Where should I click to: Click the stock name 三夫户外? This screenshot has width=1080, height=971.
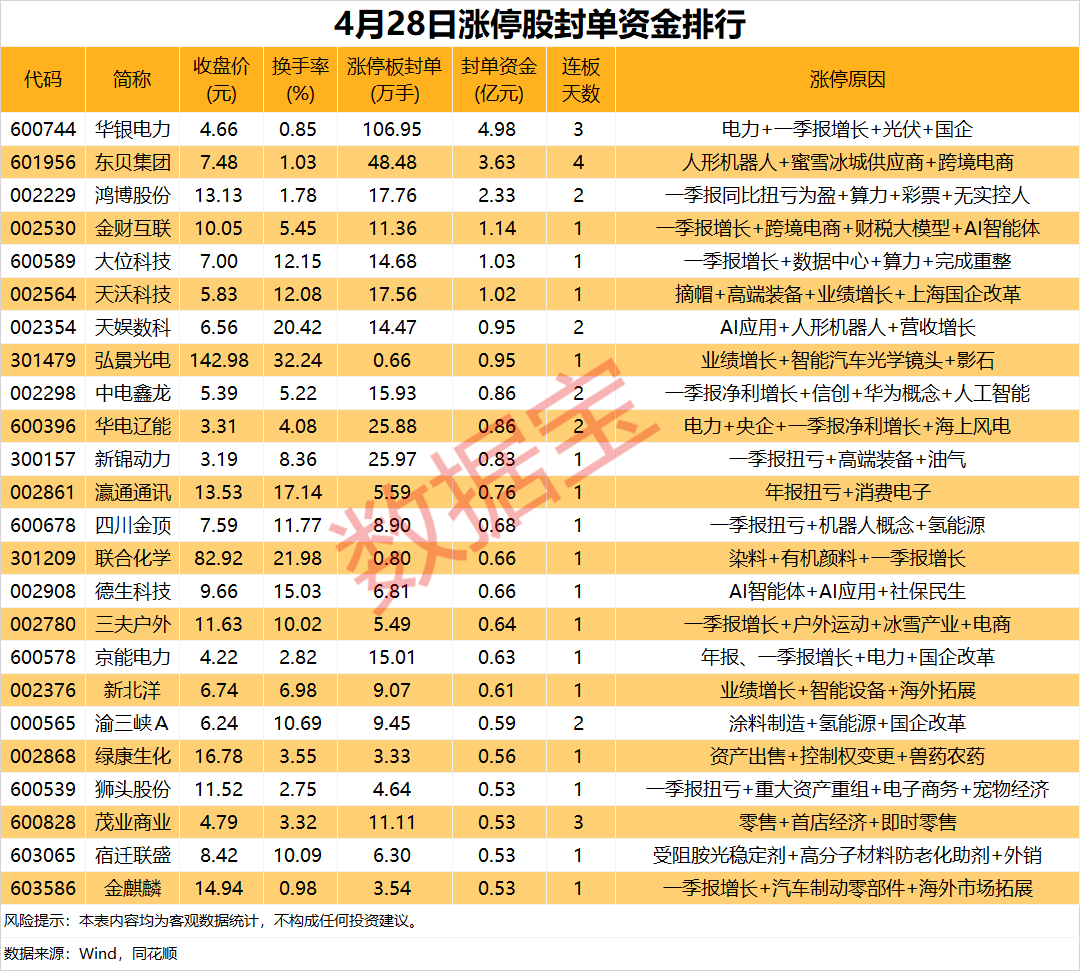132,625
